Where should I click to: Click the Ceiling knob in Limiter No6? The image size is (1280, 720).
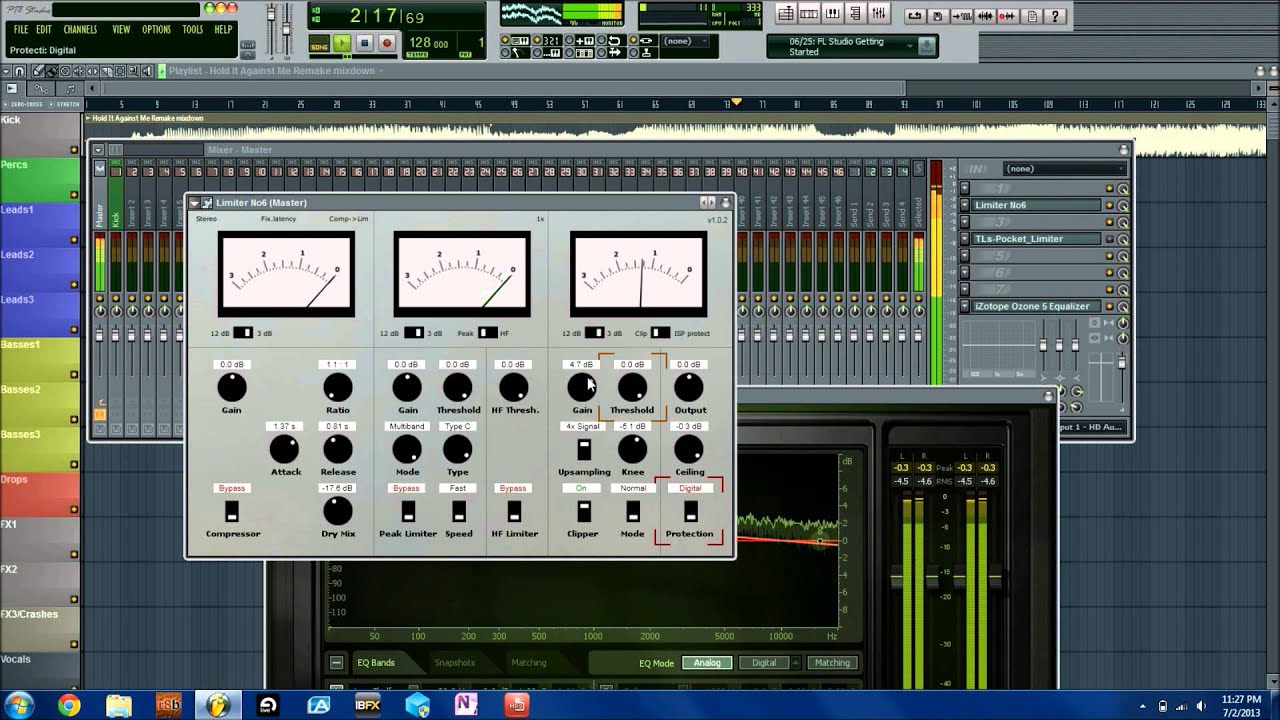pos(689,449)
